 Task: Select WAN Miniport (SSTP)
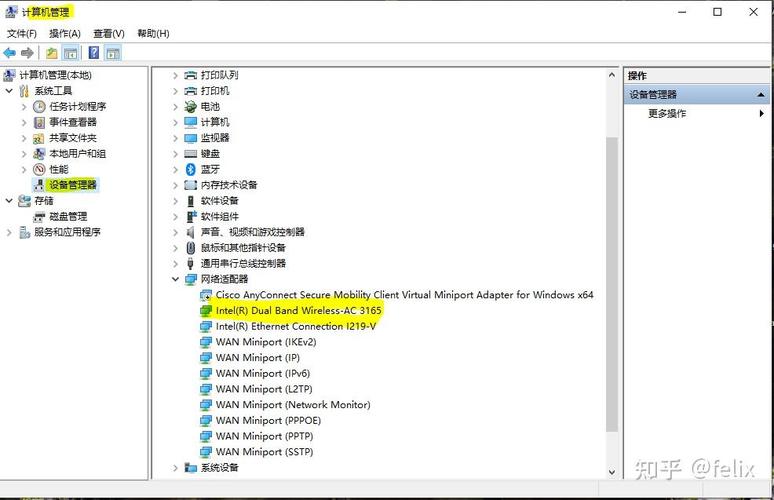click(265, 452)
